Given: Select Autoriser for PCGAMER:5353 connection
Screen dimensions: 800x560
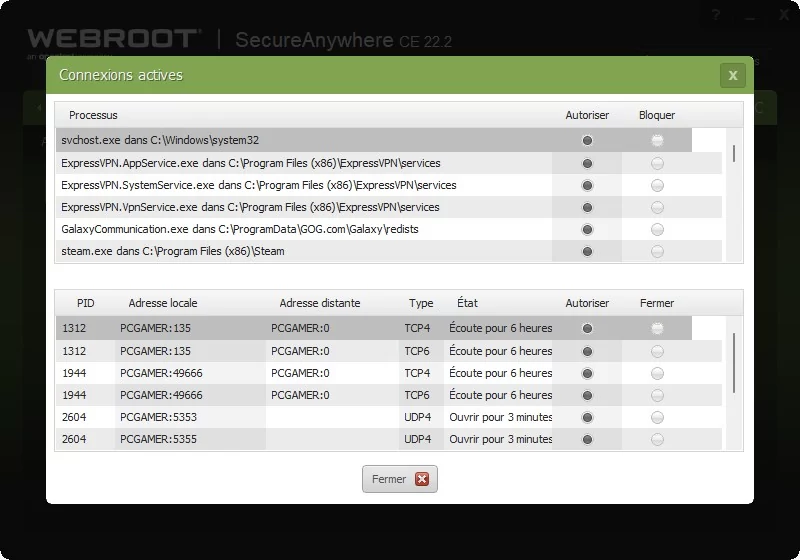Looking at the screenshot, I should click(x=587, y=417).
